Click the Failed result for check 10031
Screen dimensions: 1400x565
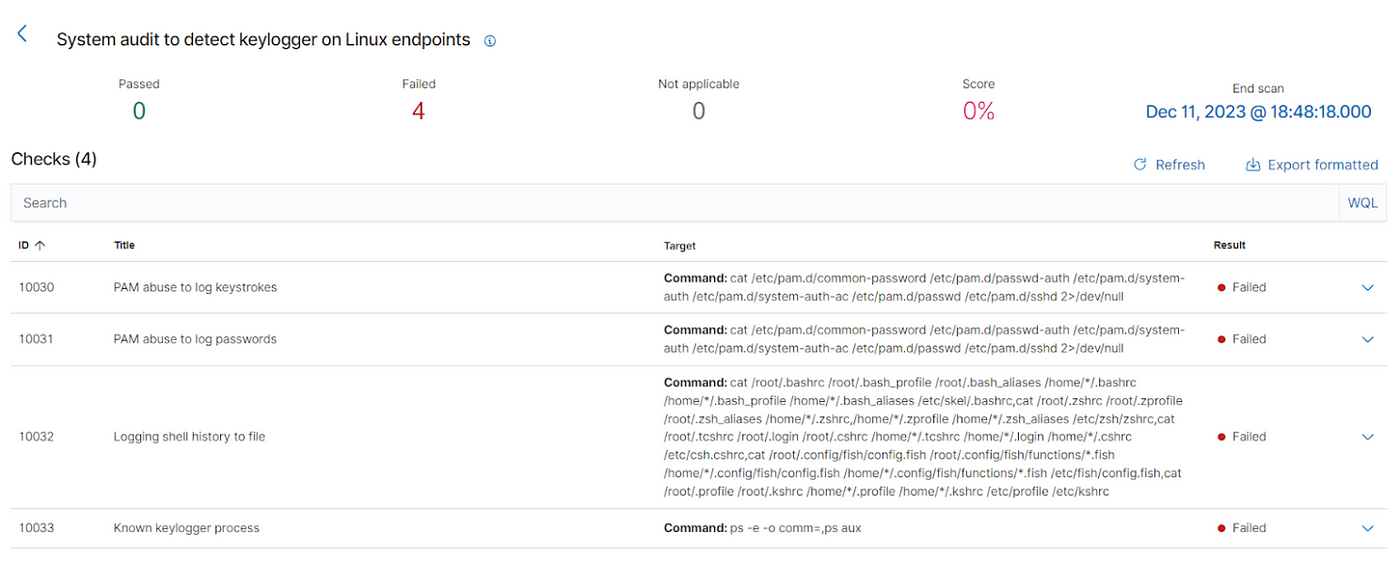(x=1241, y=339)
